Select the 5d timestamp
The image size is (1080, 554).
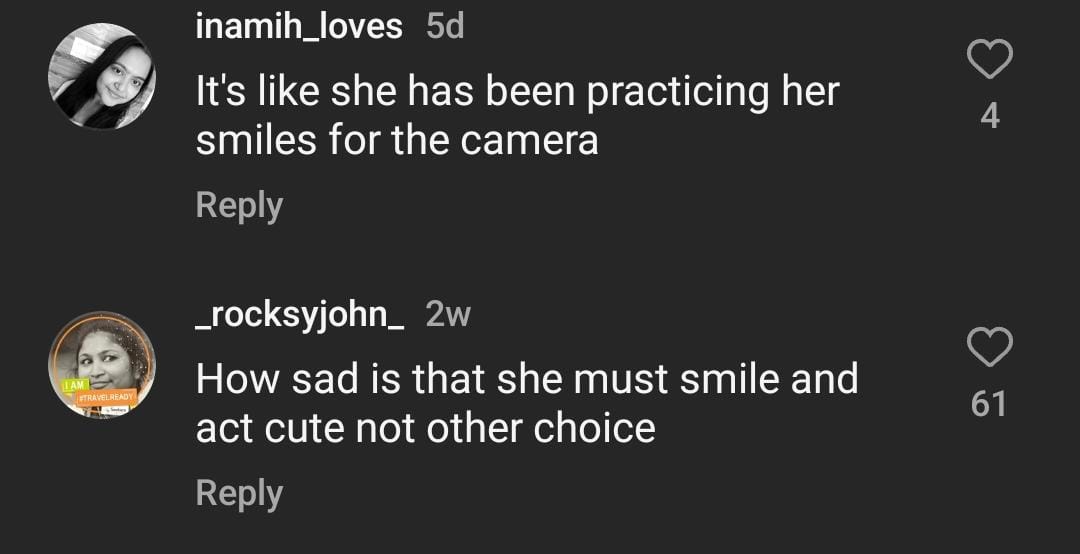click(x=445, y=27)
